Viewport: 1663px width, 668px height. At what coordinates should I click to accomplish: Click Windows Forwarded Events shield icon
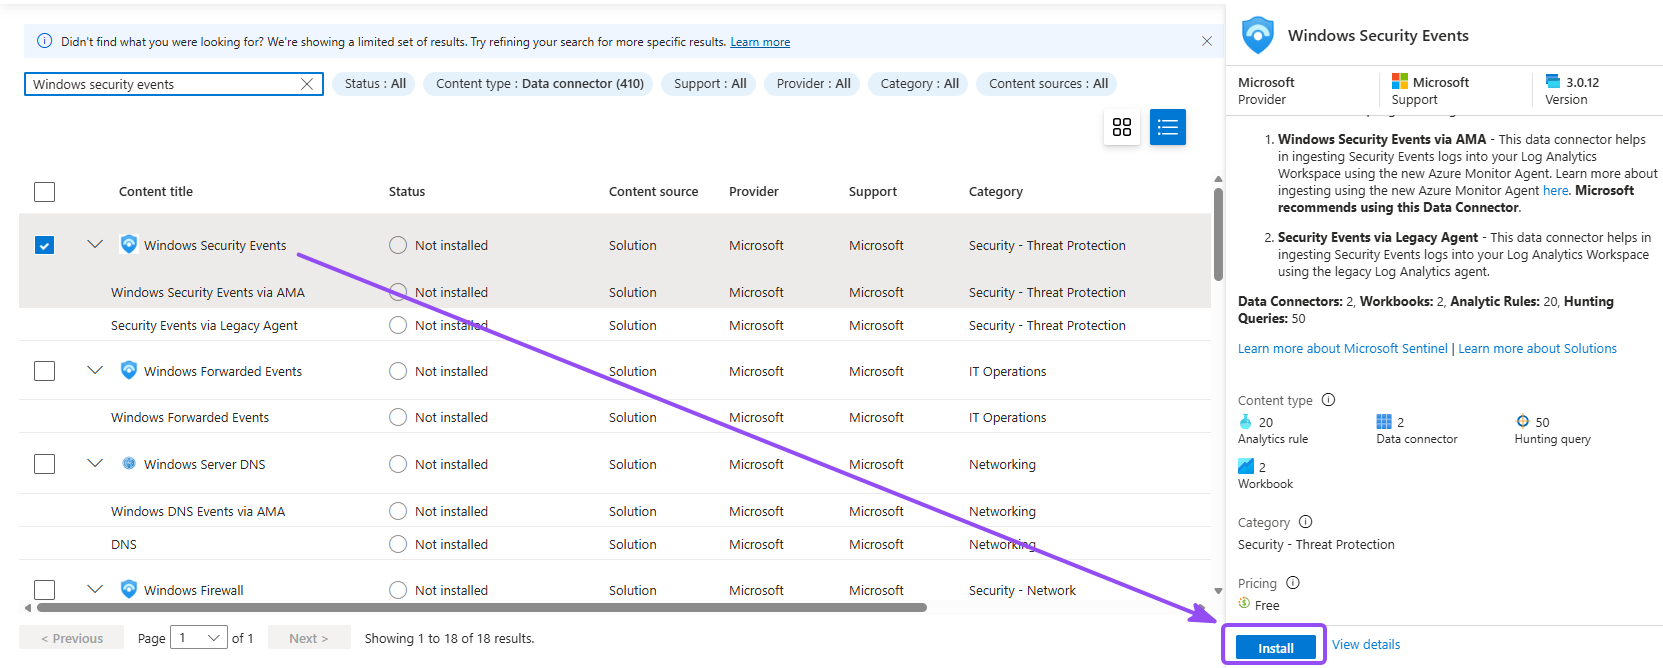pyautogui.click(x=129, y=370)
